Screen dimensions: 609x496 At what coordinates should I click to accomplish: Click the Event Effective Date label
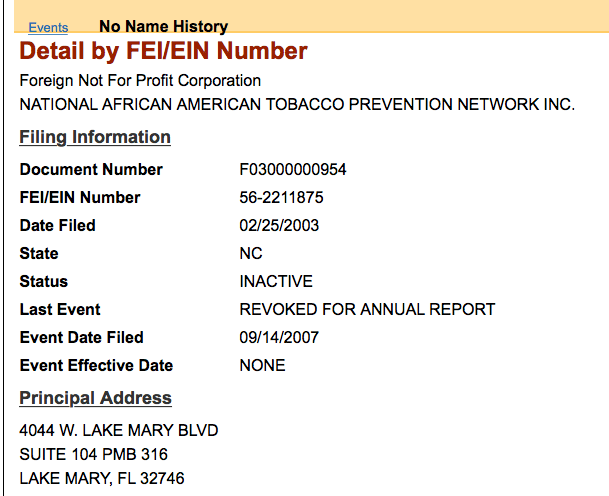[96, 365]
